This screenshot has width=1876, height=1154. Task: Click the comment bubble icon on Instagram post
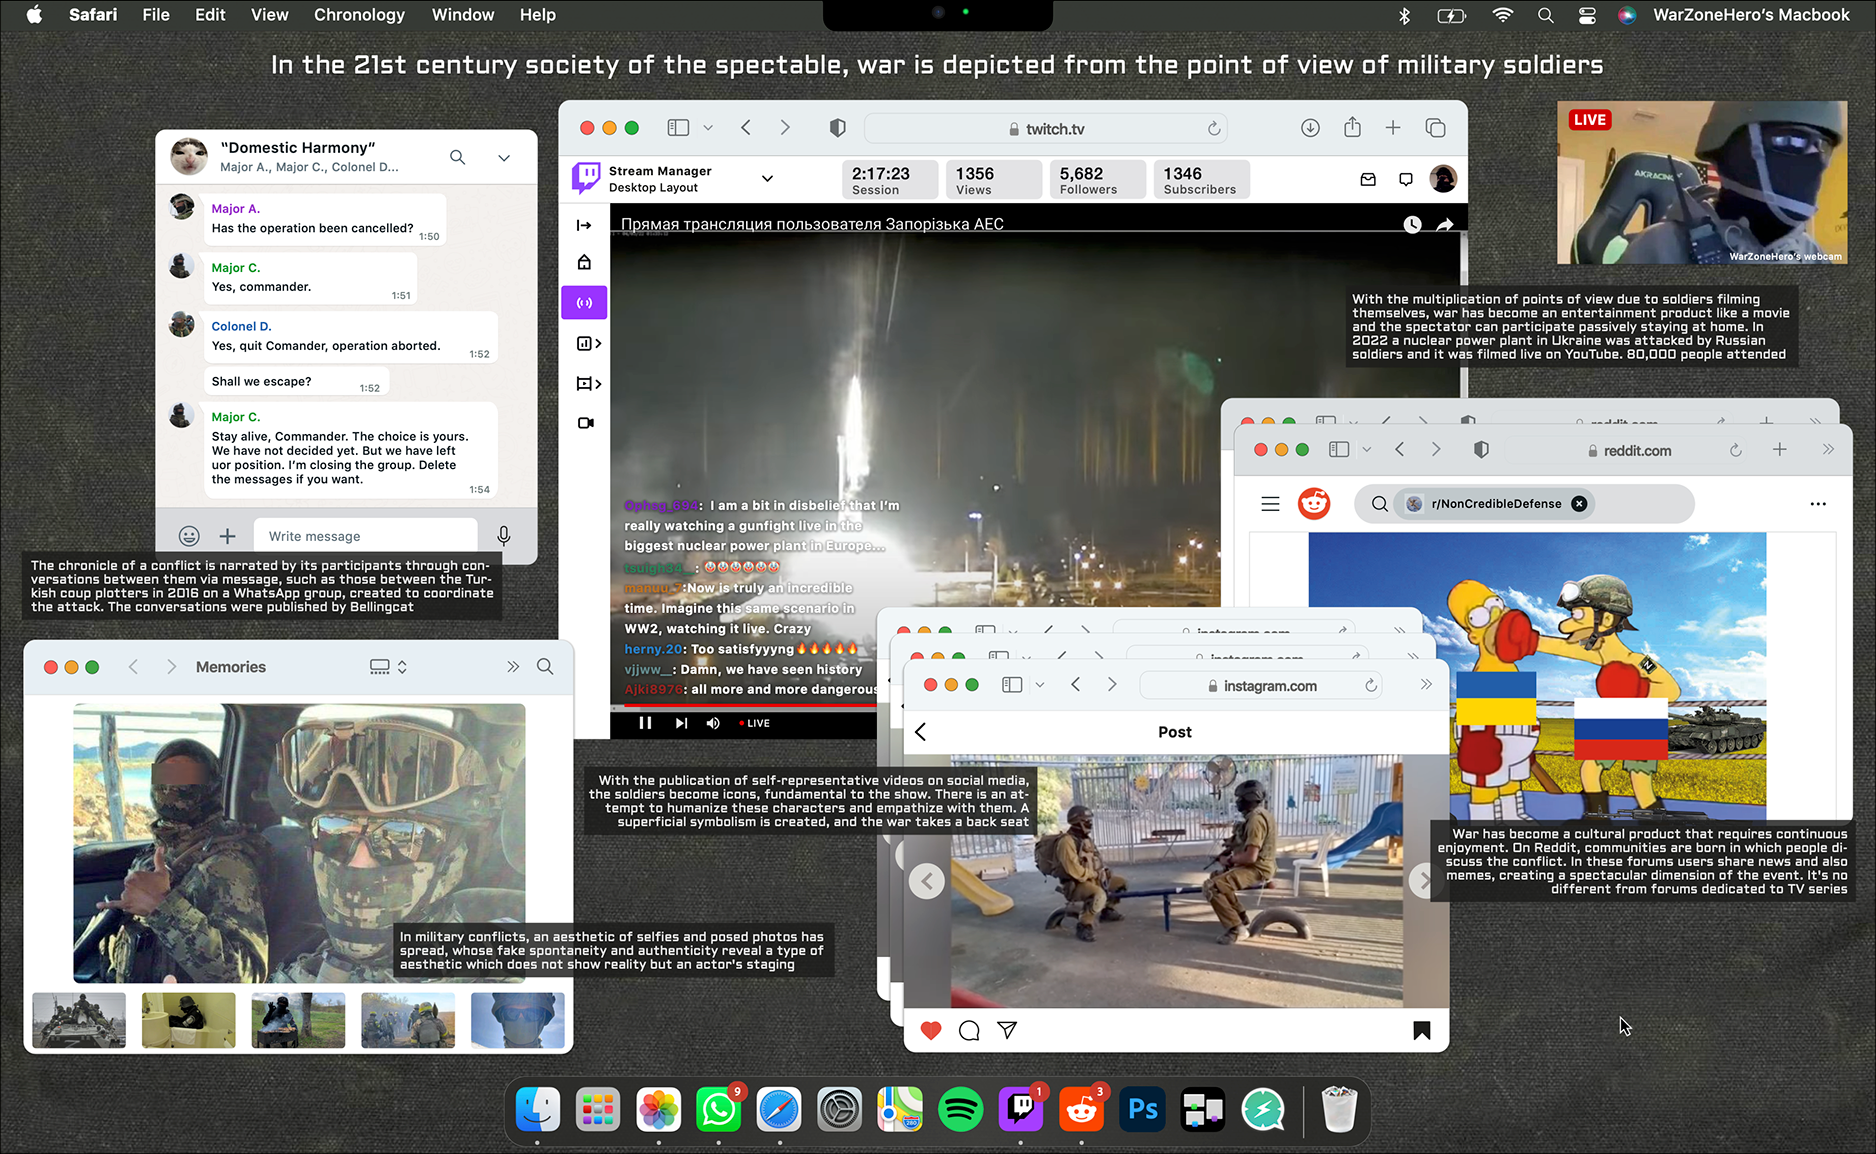(968, 1030)
